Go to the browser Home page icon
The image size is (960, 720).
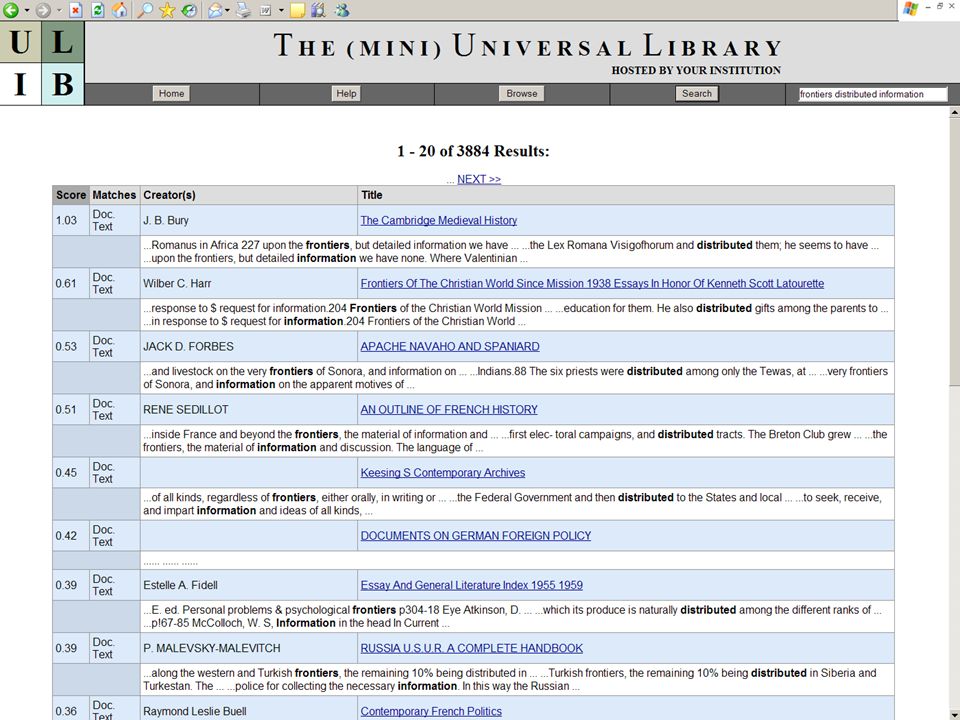tap(120, 9)
